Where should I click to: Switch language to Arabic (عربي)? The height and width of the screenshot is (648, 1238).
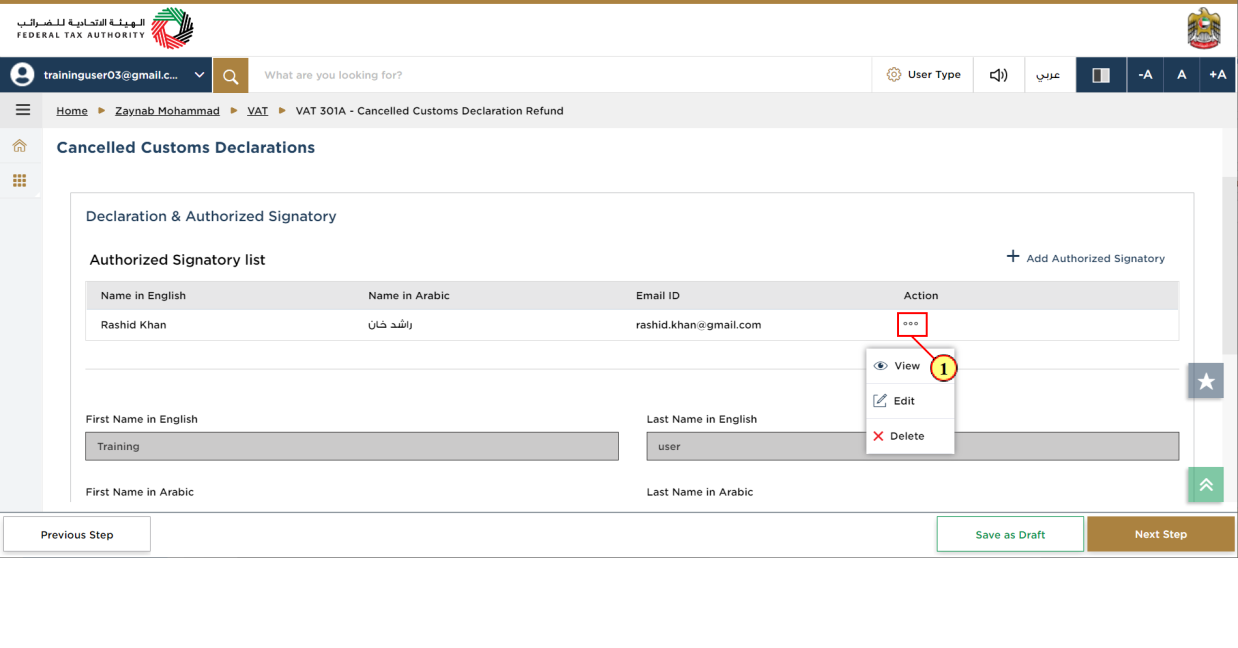(1048, 75)
